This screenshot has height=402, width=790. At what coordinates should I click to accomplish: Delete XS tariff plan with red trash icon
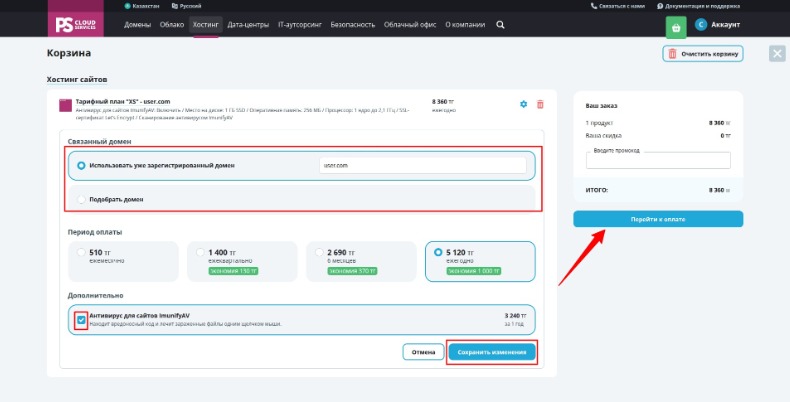click(x=540, y=104)
